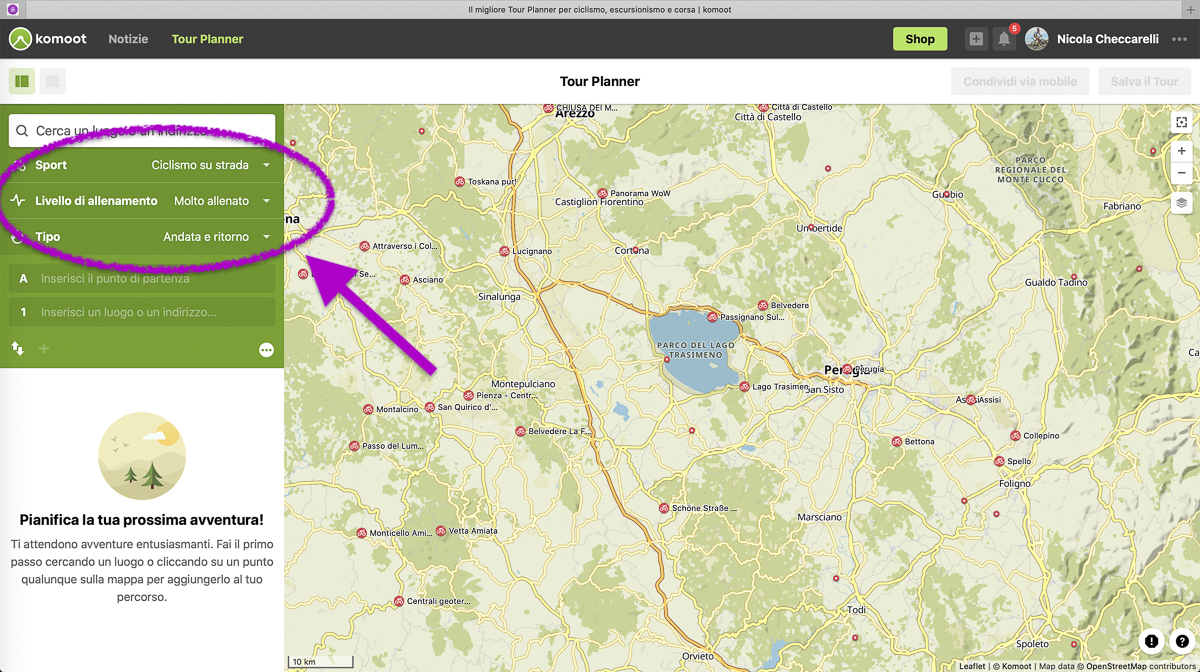1200x672 pixels.
Task: Click the green Shop button
Action: coord(919,39)
